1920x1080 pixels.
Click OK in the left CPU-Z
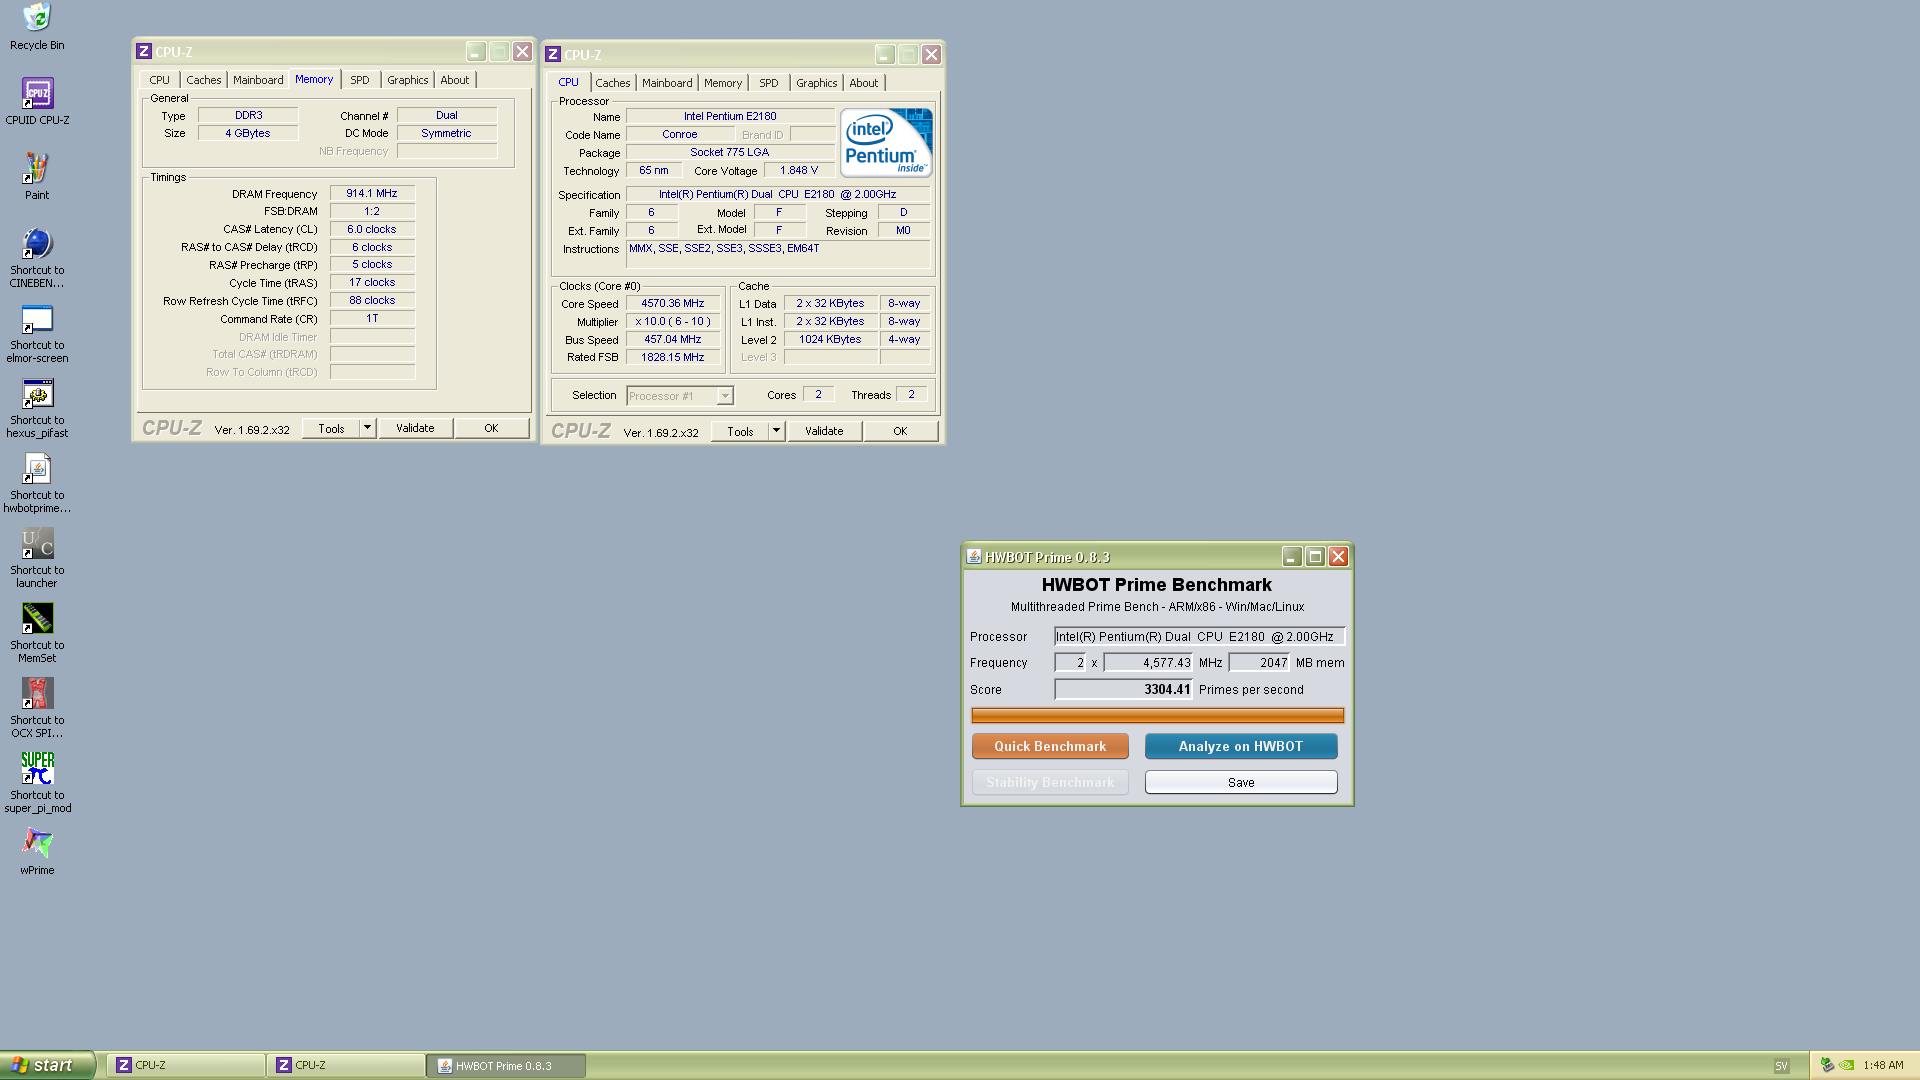(491, 428)
